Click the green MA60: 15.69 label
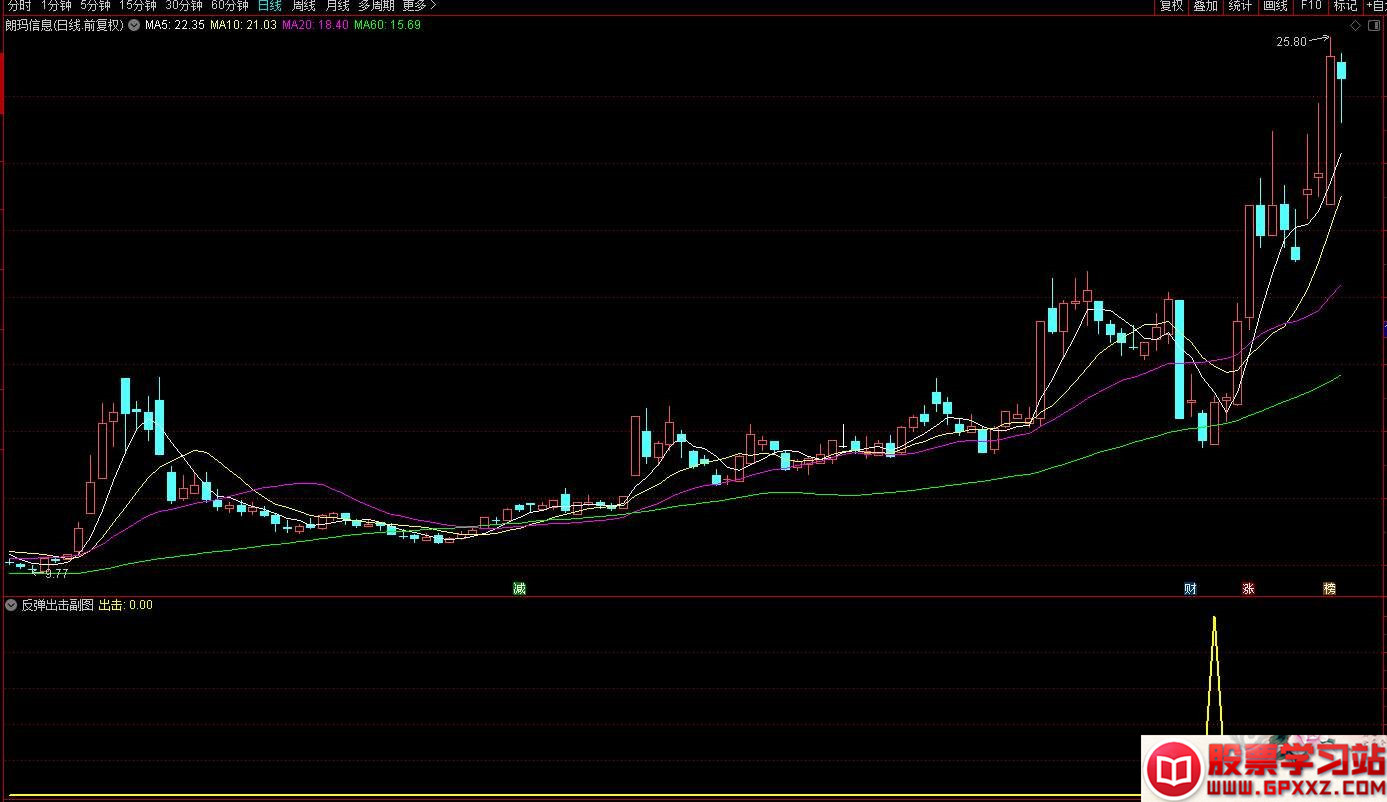1387x802 pixels. coord(387,25)
